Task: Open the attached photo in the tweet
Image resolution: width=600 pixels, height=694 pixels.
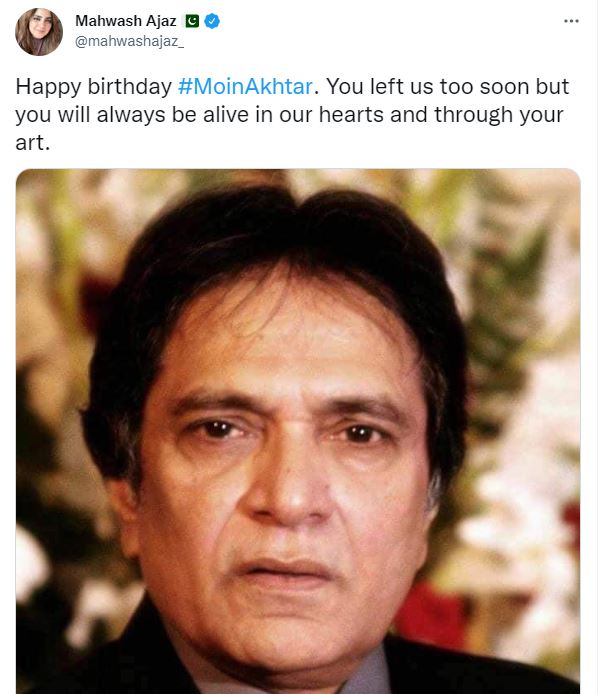Action: 298,431
